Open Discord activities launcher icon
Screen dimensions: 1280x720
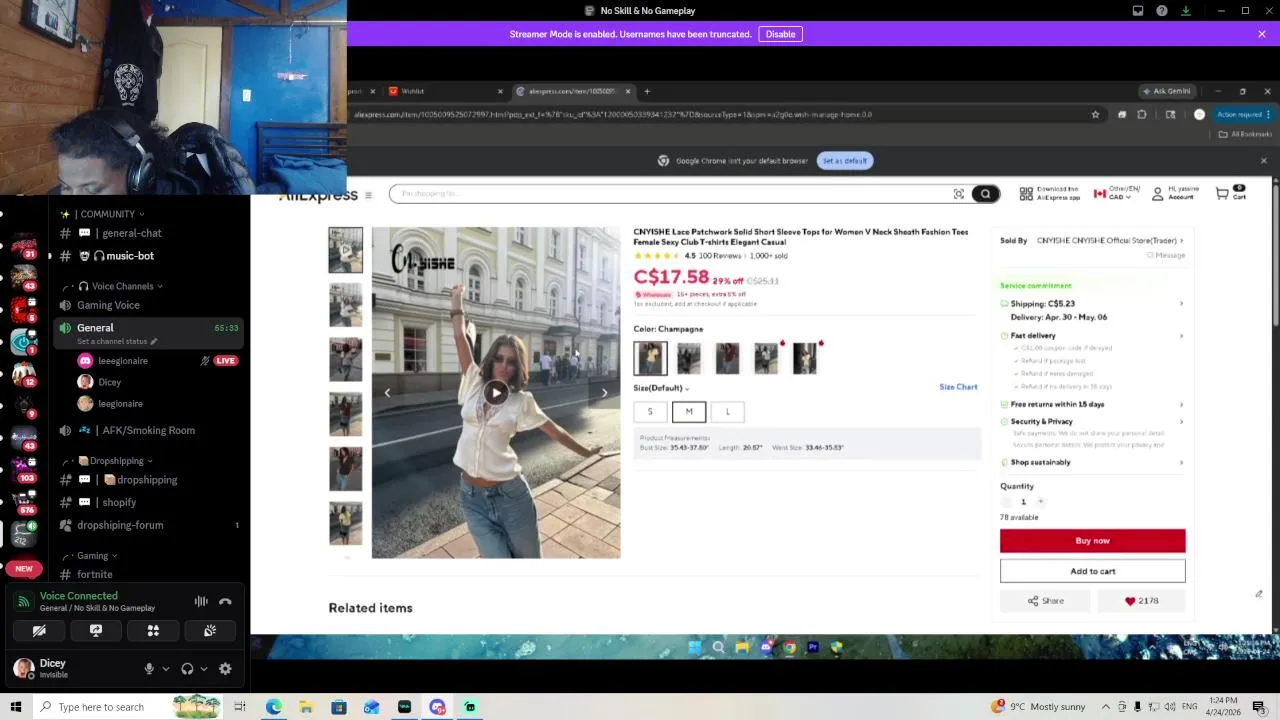153,631
